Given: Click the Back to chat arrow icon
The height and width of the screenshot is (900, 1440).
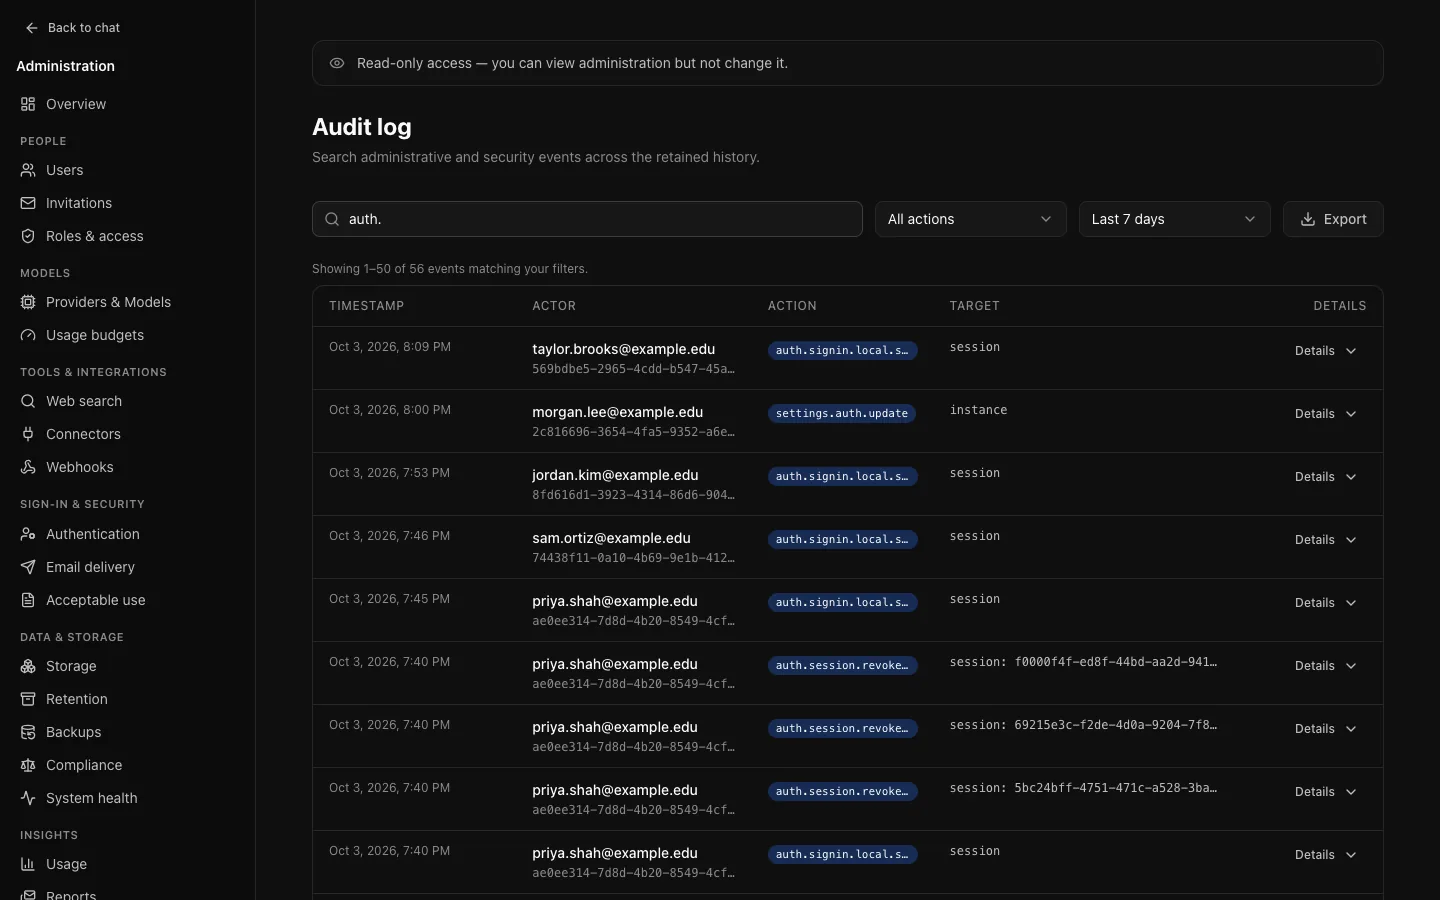Looking at the screenshot, I should 32,28.
